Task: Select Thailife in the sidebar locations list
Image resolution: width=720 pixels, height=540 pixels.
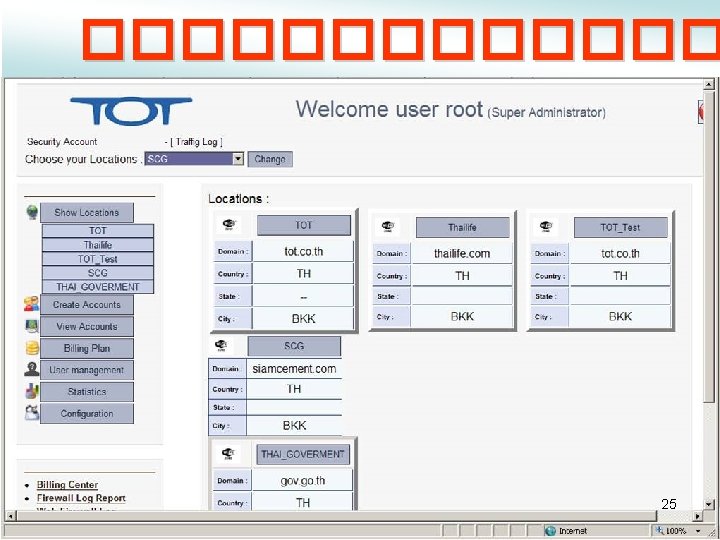Action: click(98, 245)
